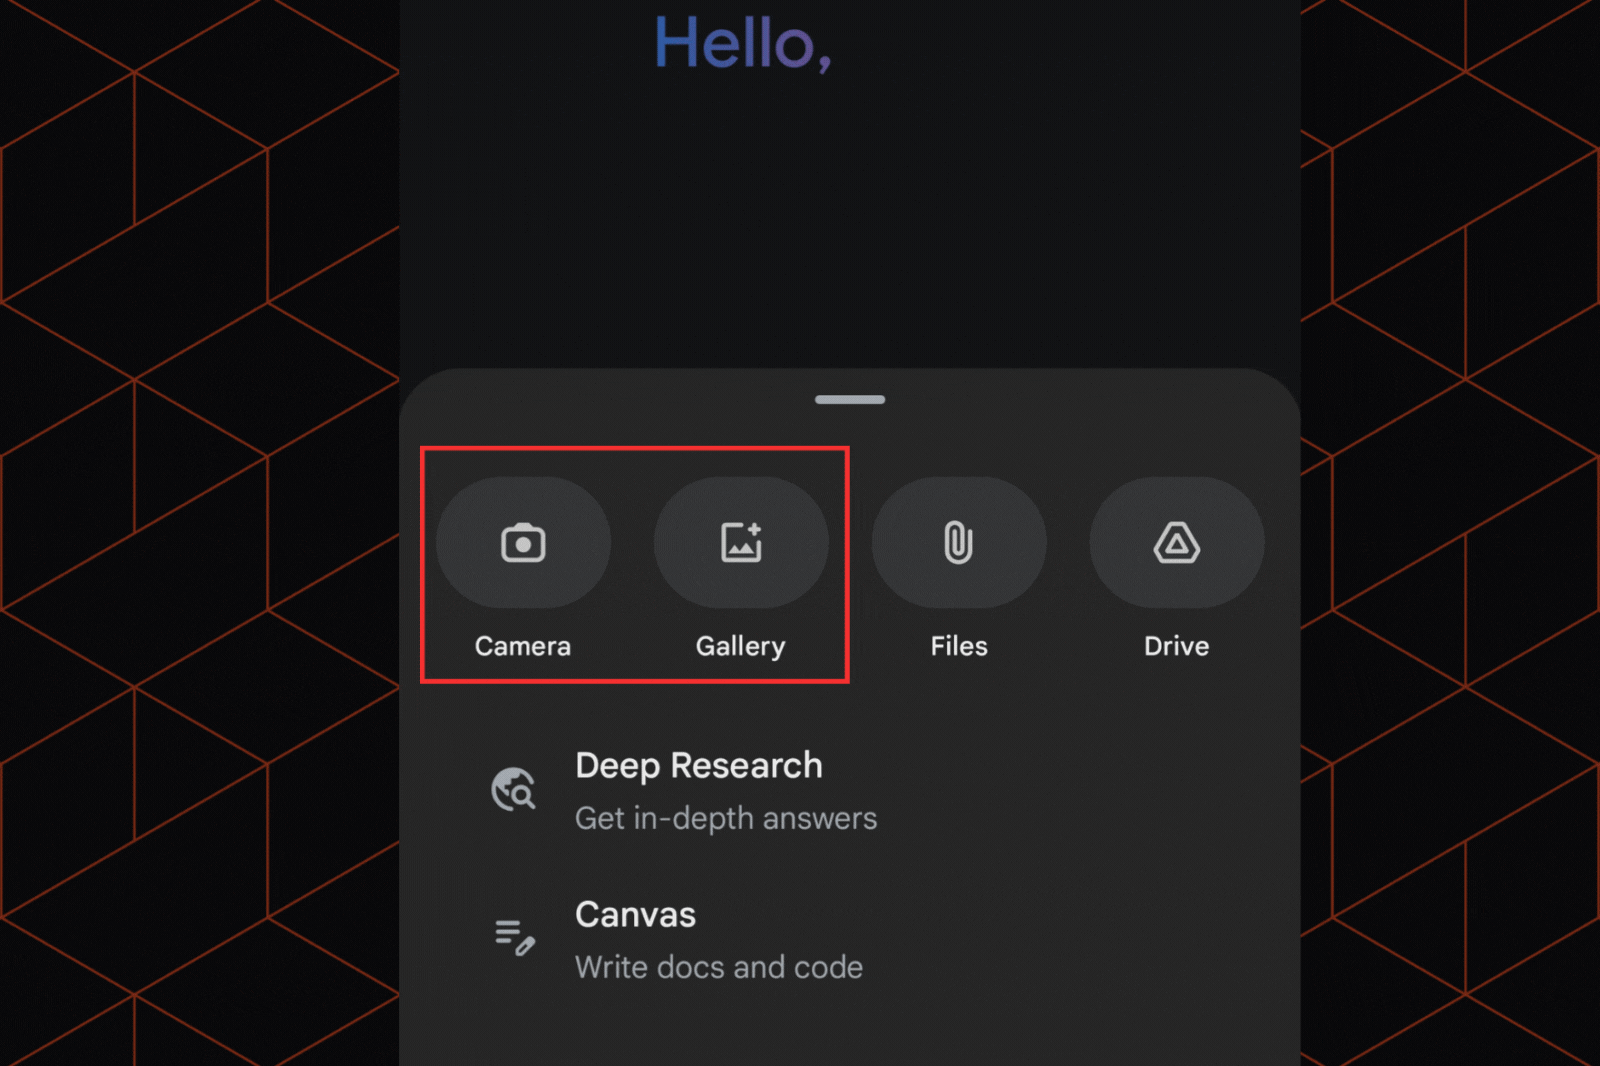Browse attachments from Drive
1600x1066 pixels.
coord(1175,541)
